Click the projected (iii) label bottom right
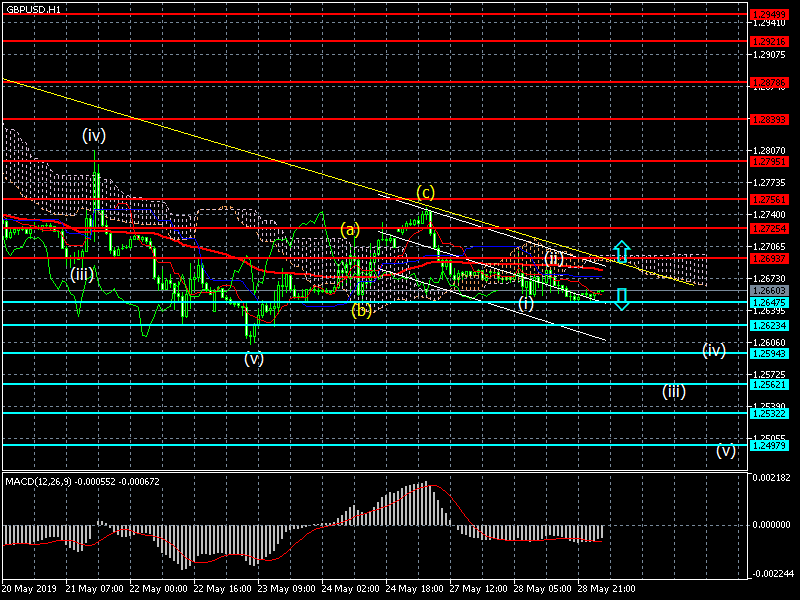Image resolution: width=800 pixels, height=600 pixels. coord(674,391)
